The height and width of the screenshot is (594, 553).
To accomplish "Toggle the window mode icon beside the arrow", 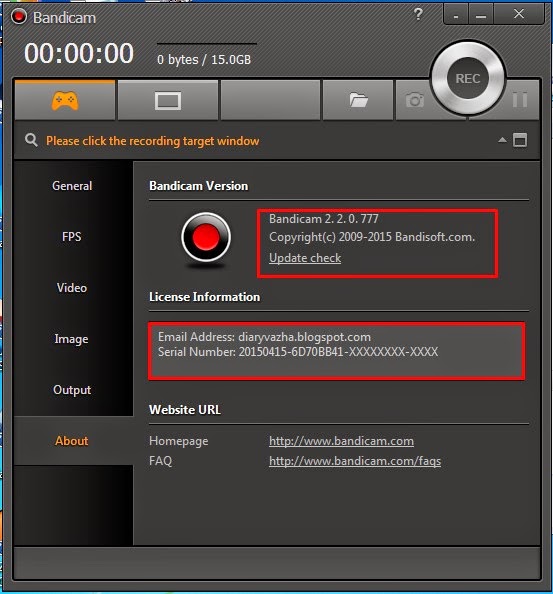I will (520, 140).
